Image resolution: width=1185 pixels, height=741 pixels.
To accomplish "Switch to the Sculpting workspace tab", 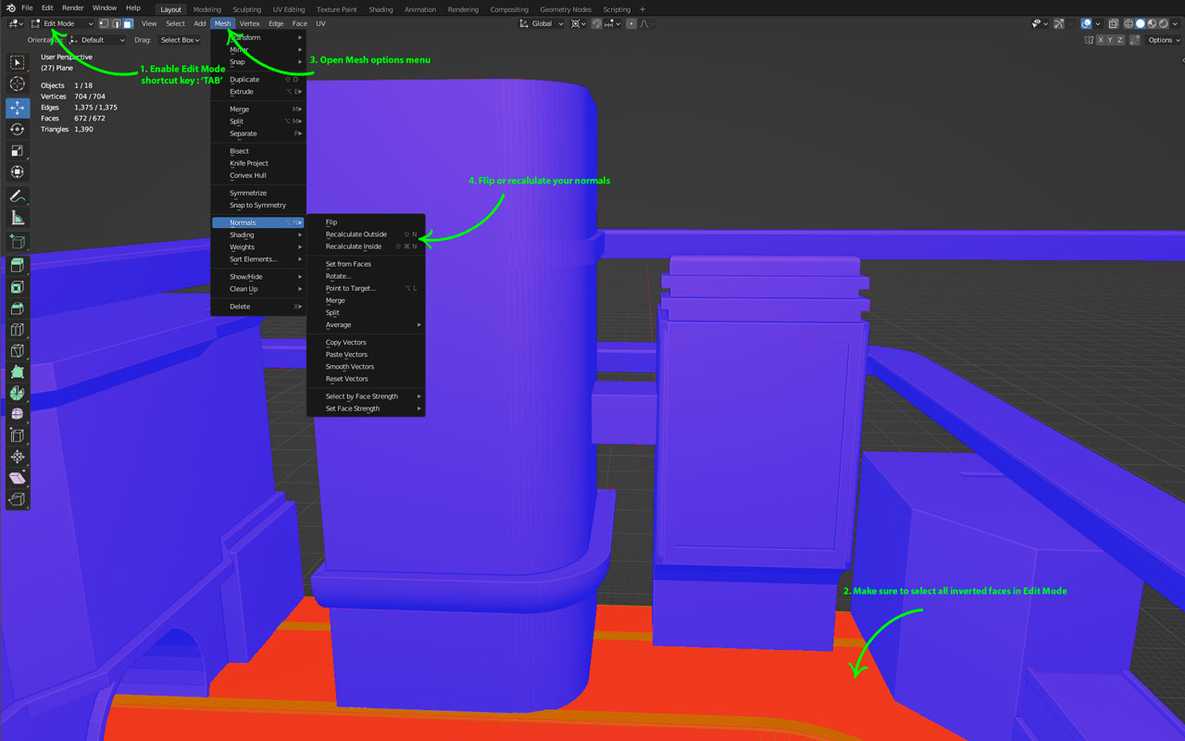I will 246,9.
